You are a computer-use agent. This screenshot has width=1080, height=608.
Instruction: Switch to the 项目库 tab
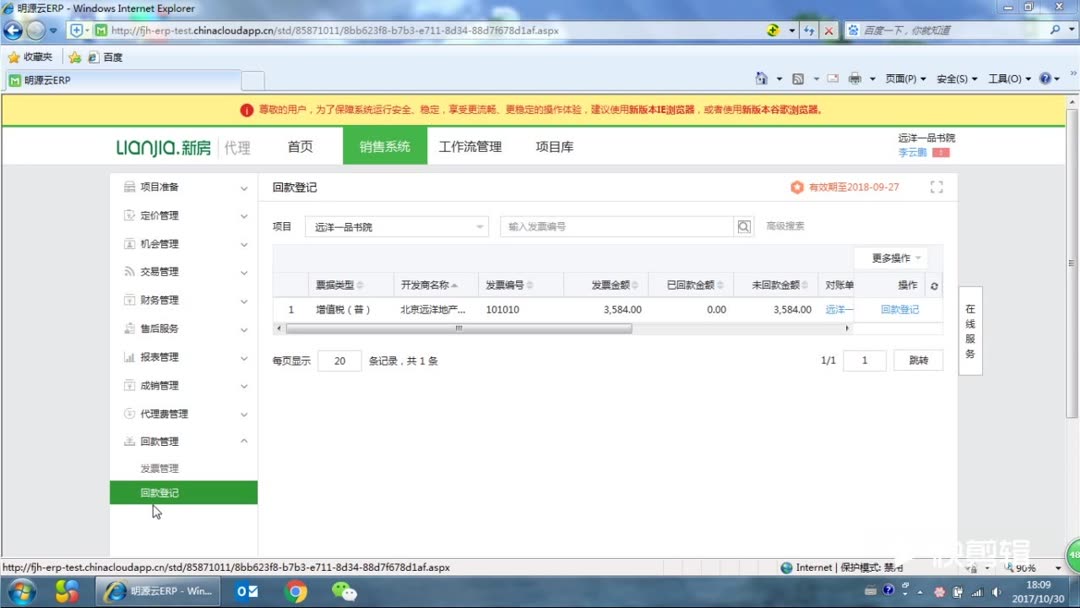(554, 146)
